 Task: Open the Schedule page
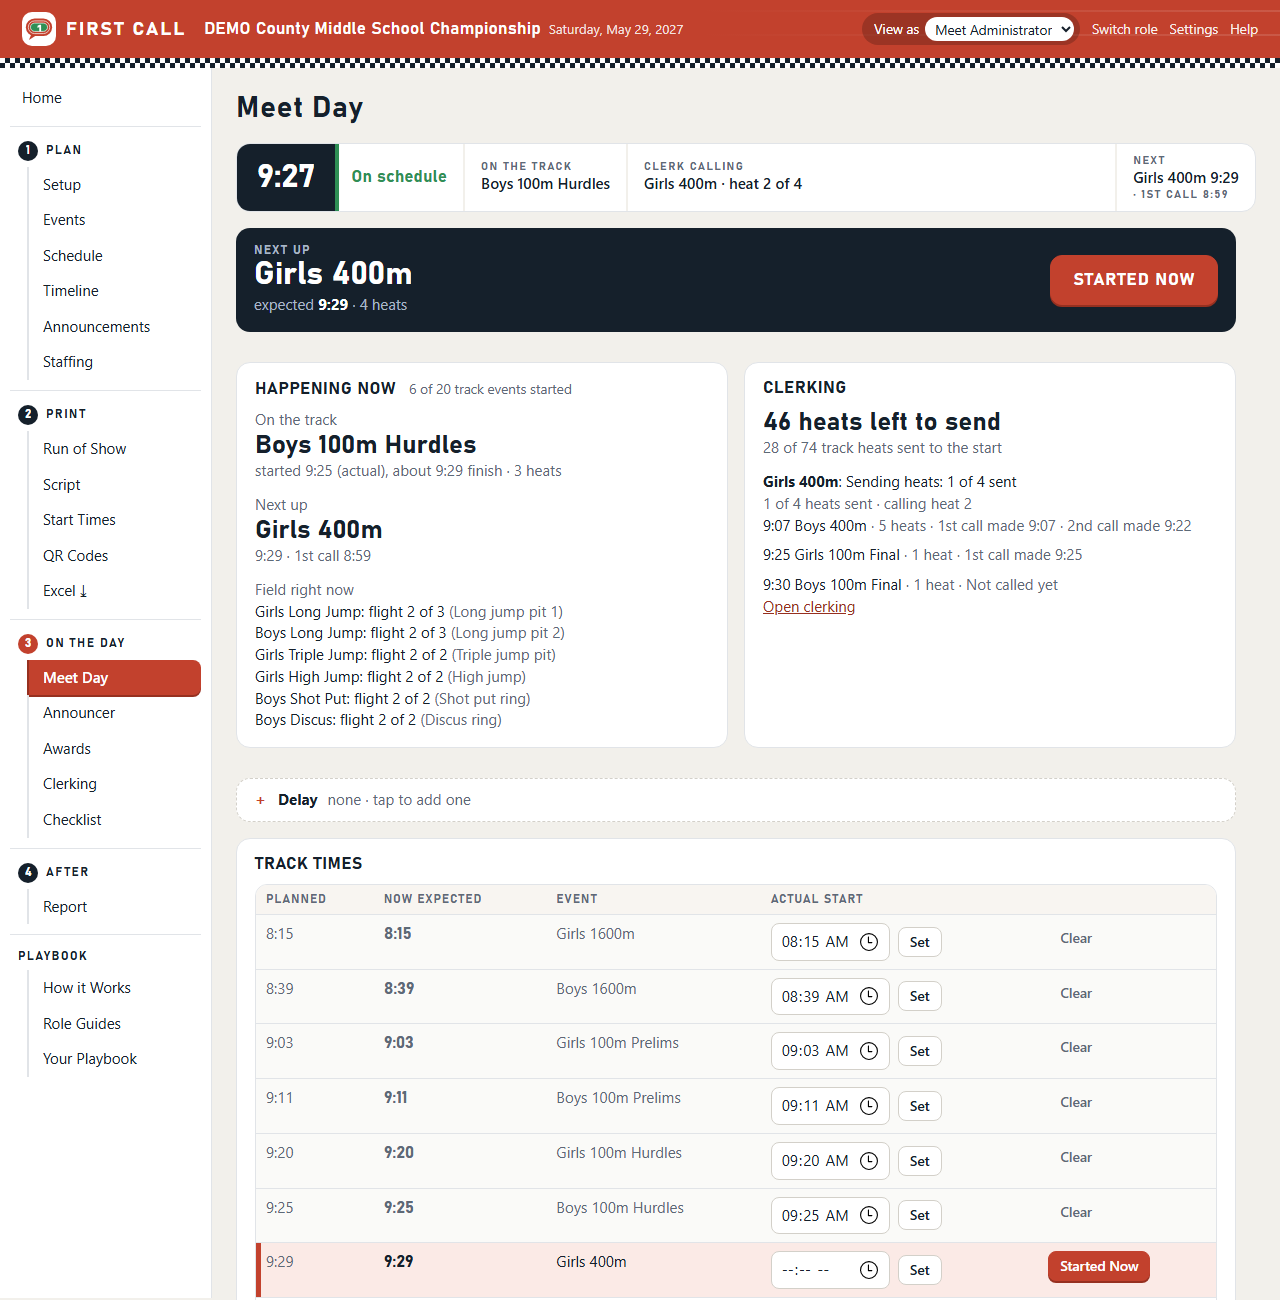point(73,256)
